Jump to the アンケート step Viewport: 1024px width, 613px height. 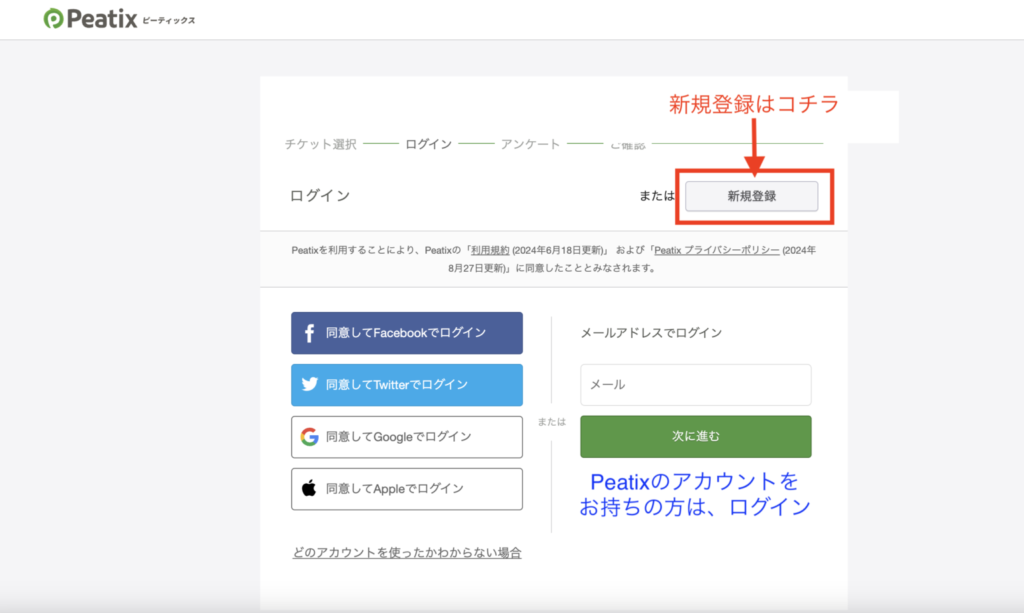[529, 144]
